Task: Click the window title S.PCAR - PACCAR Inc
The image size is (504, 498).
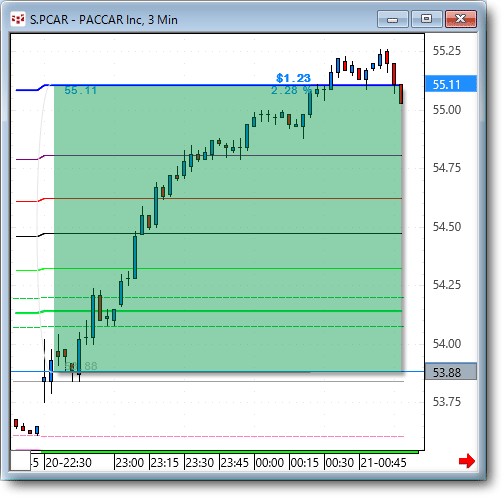Action: (104, 20)
